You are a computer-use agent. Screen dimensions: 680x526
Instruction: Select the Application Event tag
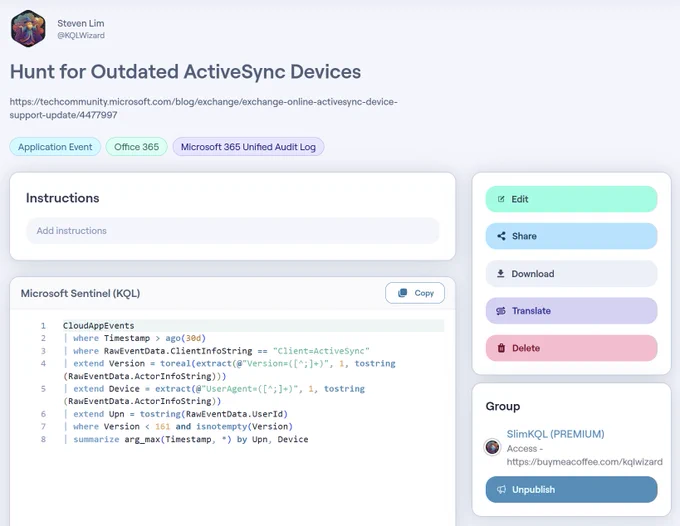(x=55, y=147)
